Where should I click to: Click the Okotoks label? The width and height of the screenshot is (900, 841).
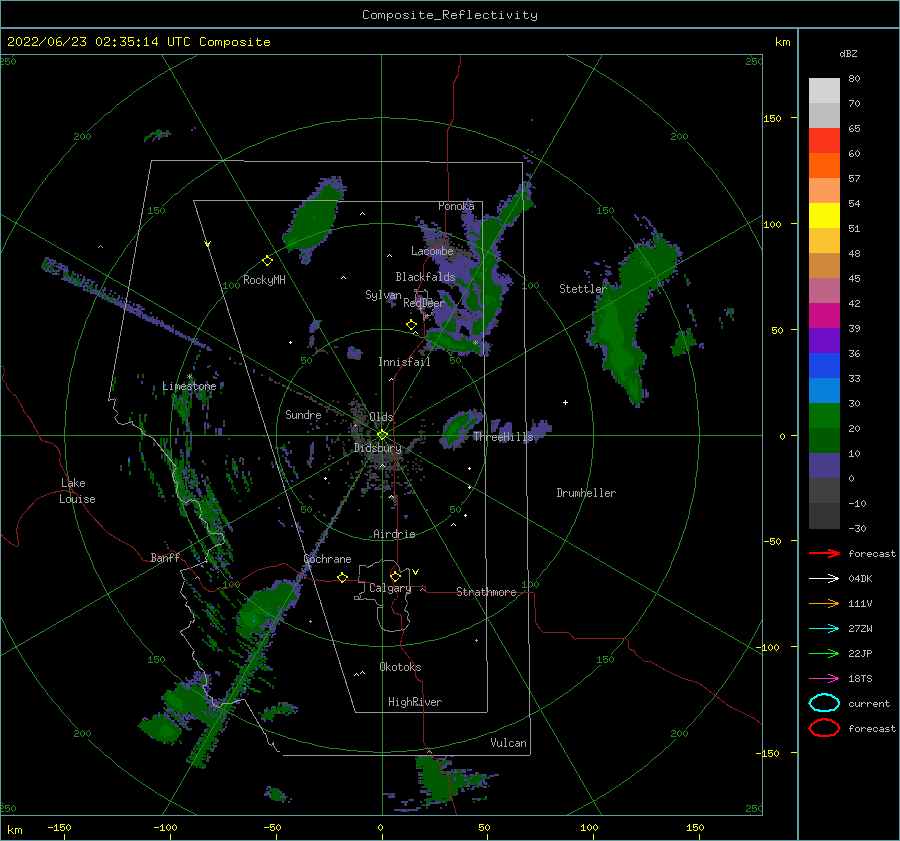(x=400, y=666)
